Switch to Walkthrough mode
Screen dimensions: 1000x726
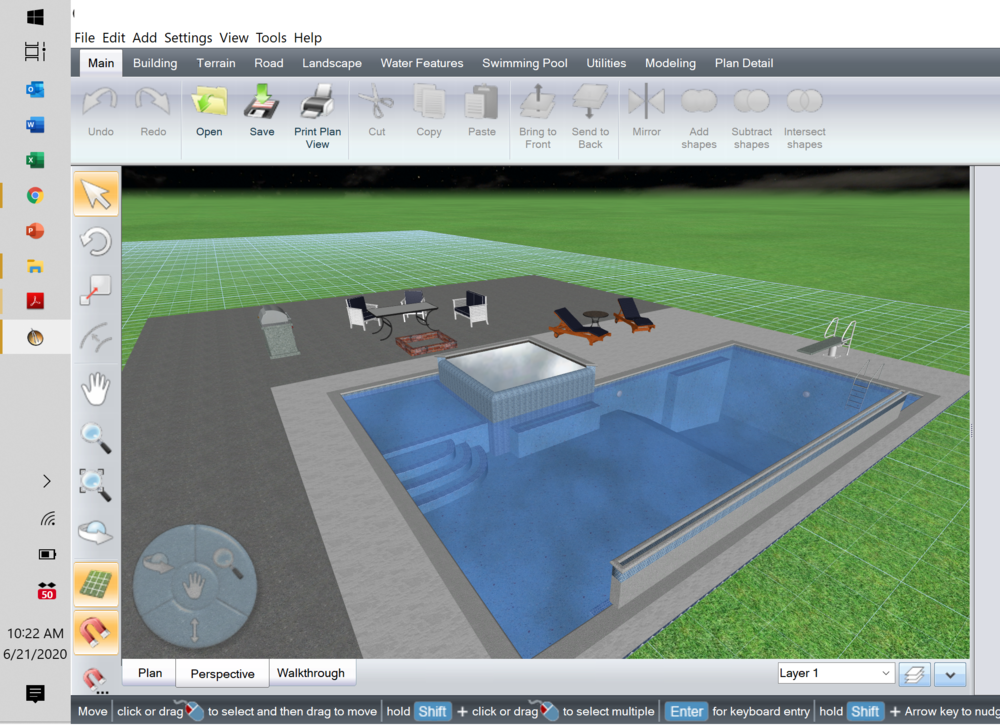(x=312, y=672)
